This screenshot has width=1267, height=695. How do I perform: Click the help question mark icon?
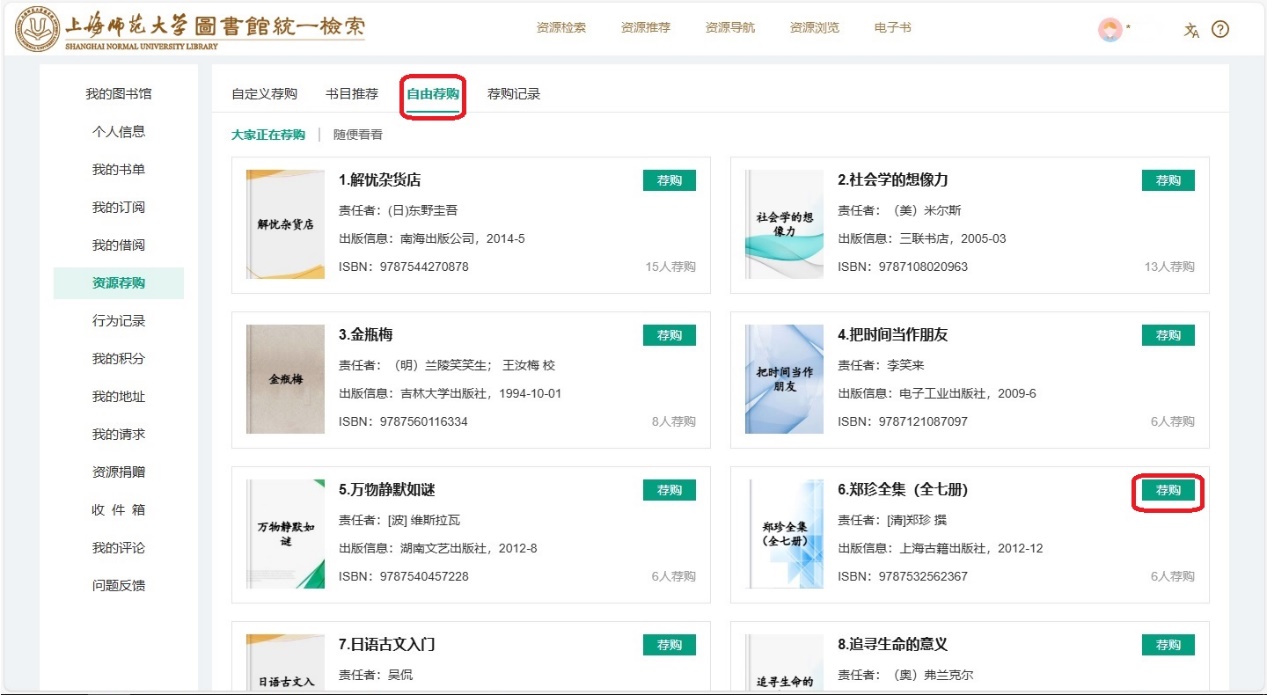tap(1220, 30)
